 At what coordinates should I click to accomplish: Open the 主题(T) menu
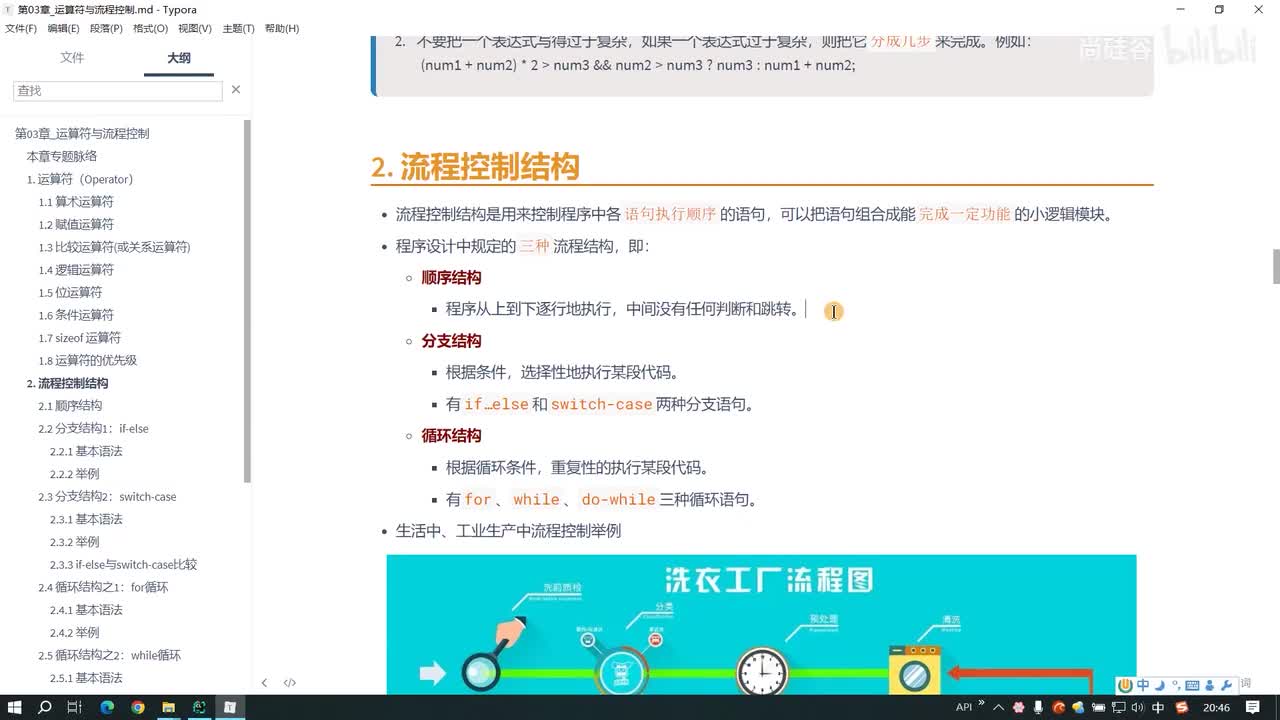(x=238, y=28)
